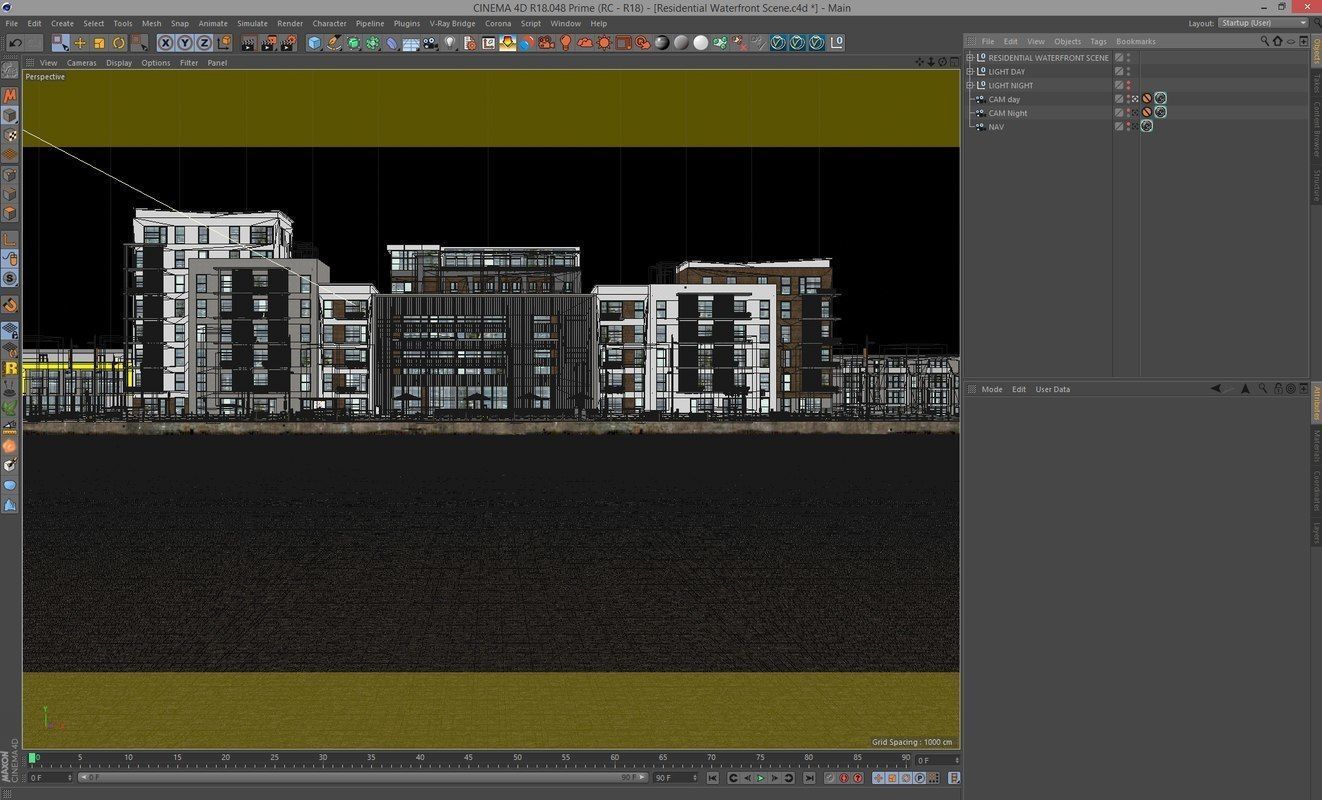The width and height of the screenshot is (1322, 800).
Task: Click the L0 layer icon in toolbar
Action: point(837,43)
